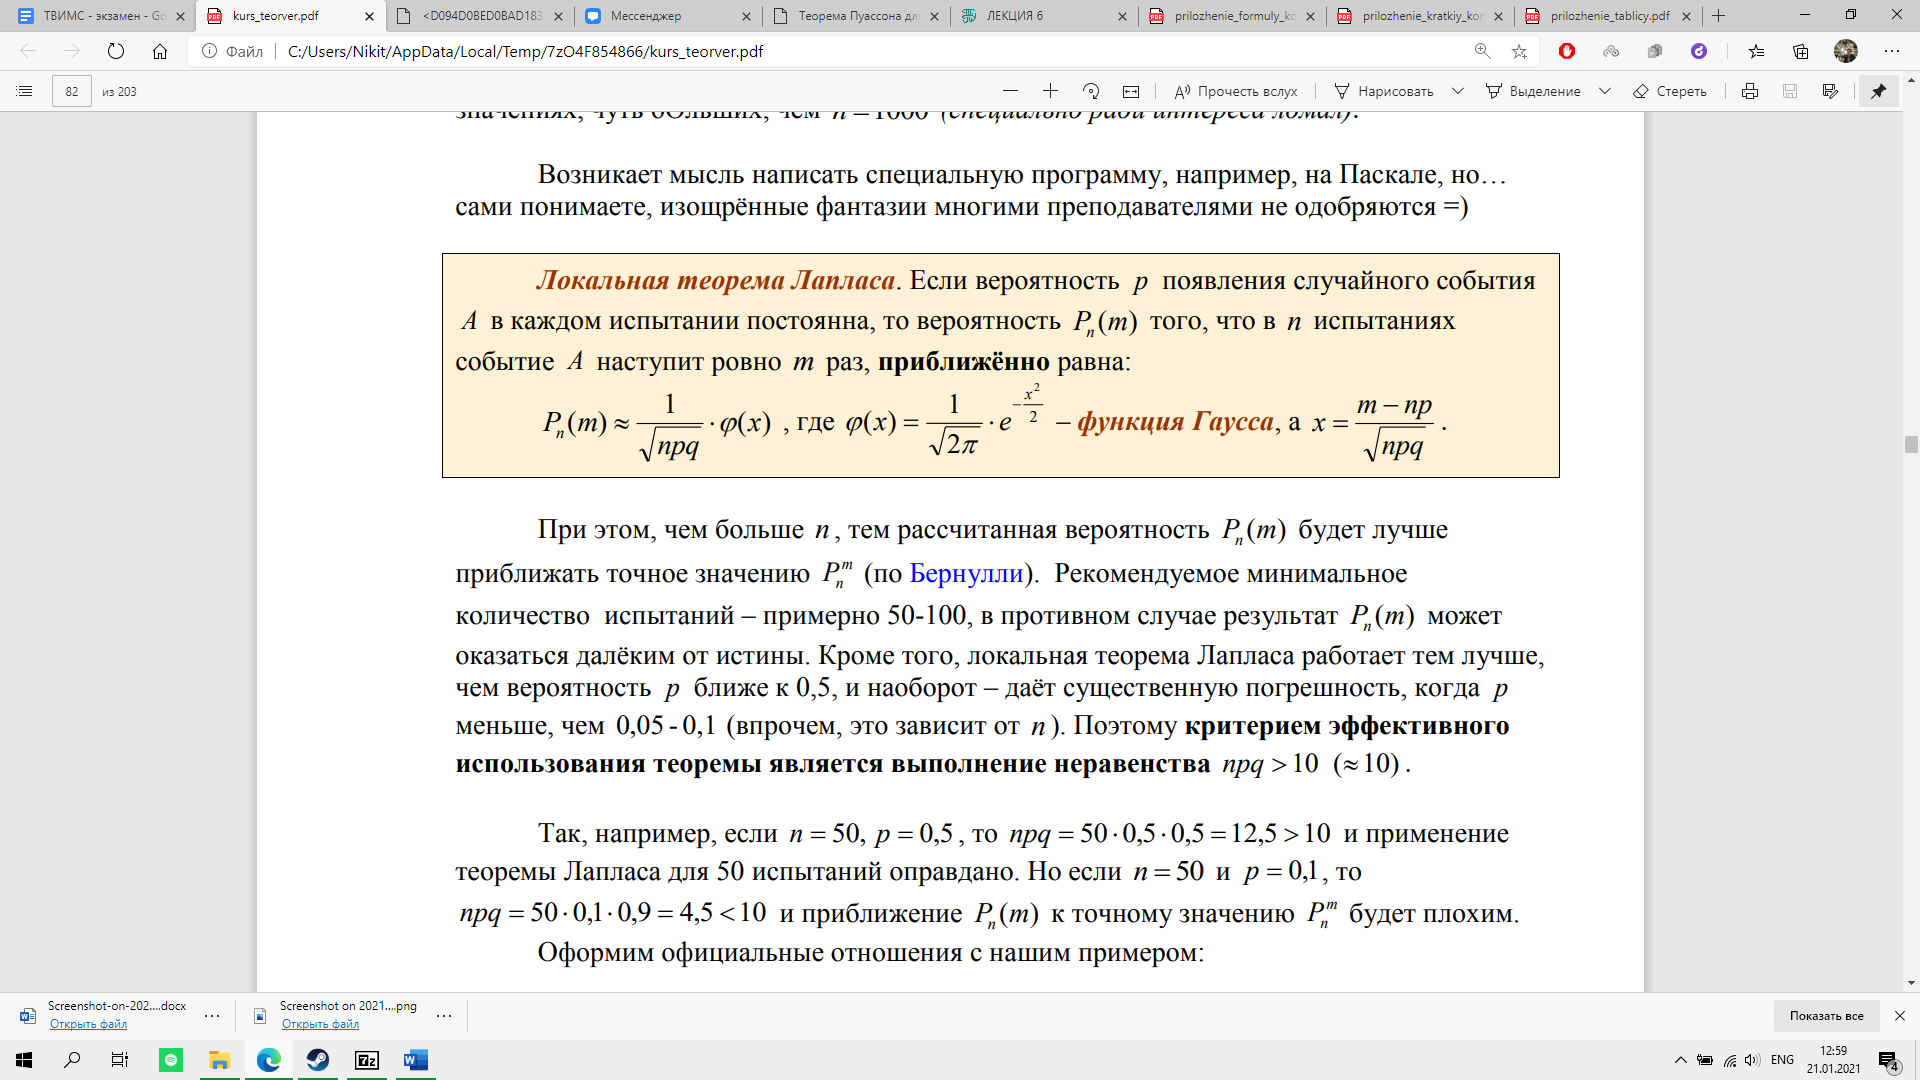Screen dimensions: 1920x1080
Task: Switch the ENG input language
Action: pyautogui.click(x=1782, y=1060)
